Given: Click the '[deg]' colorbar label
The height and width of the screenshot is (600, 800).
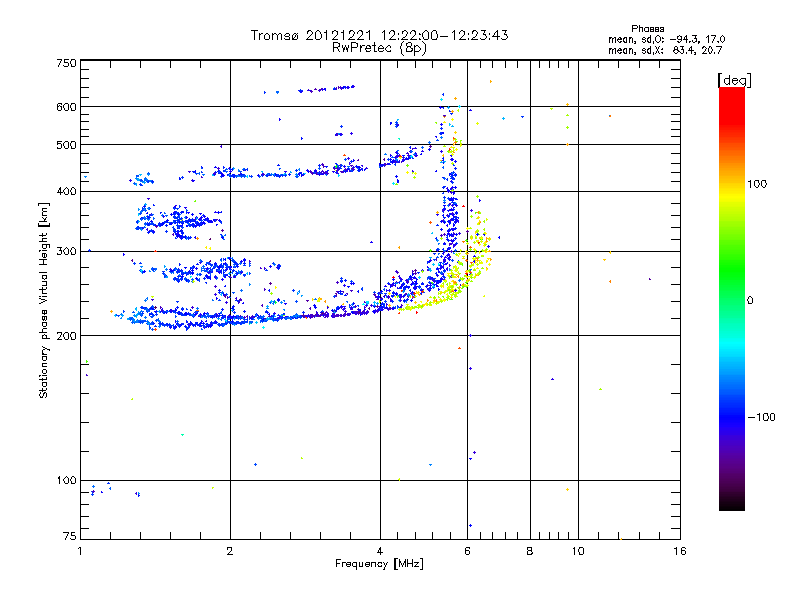Looking at the screenshot, I should pos(734,81).
